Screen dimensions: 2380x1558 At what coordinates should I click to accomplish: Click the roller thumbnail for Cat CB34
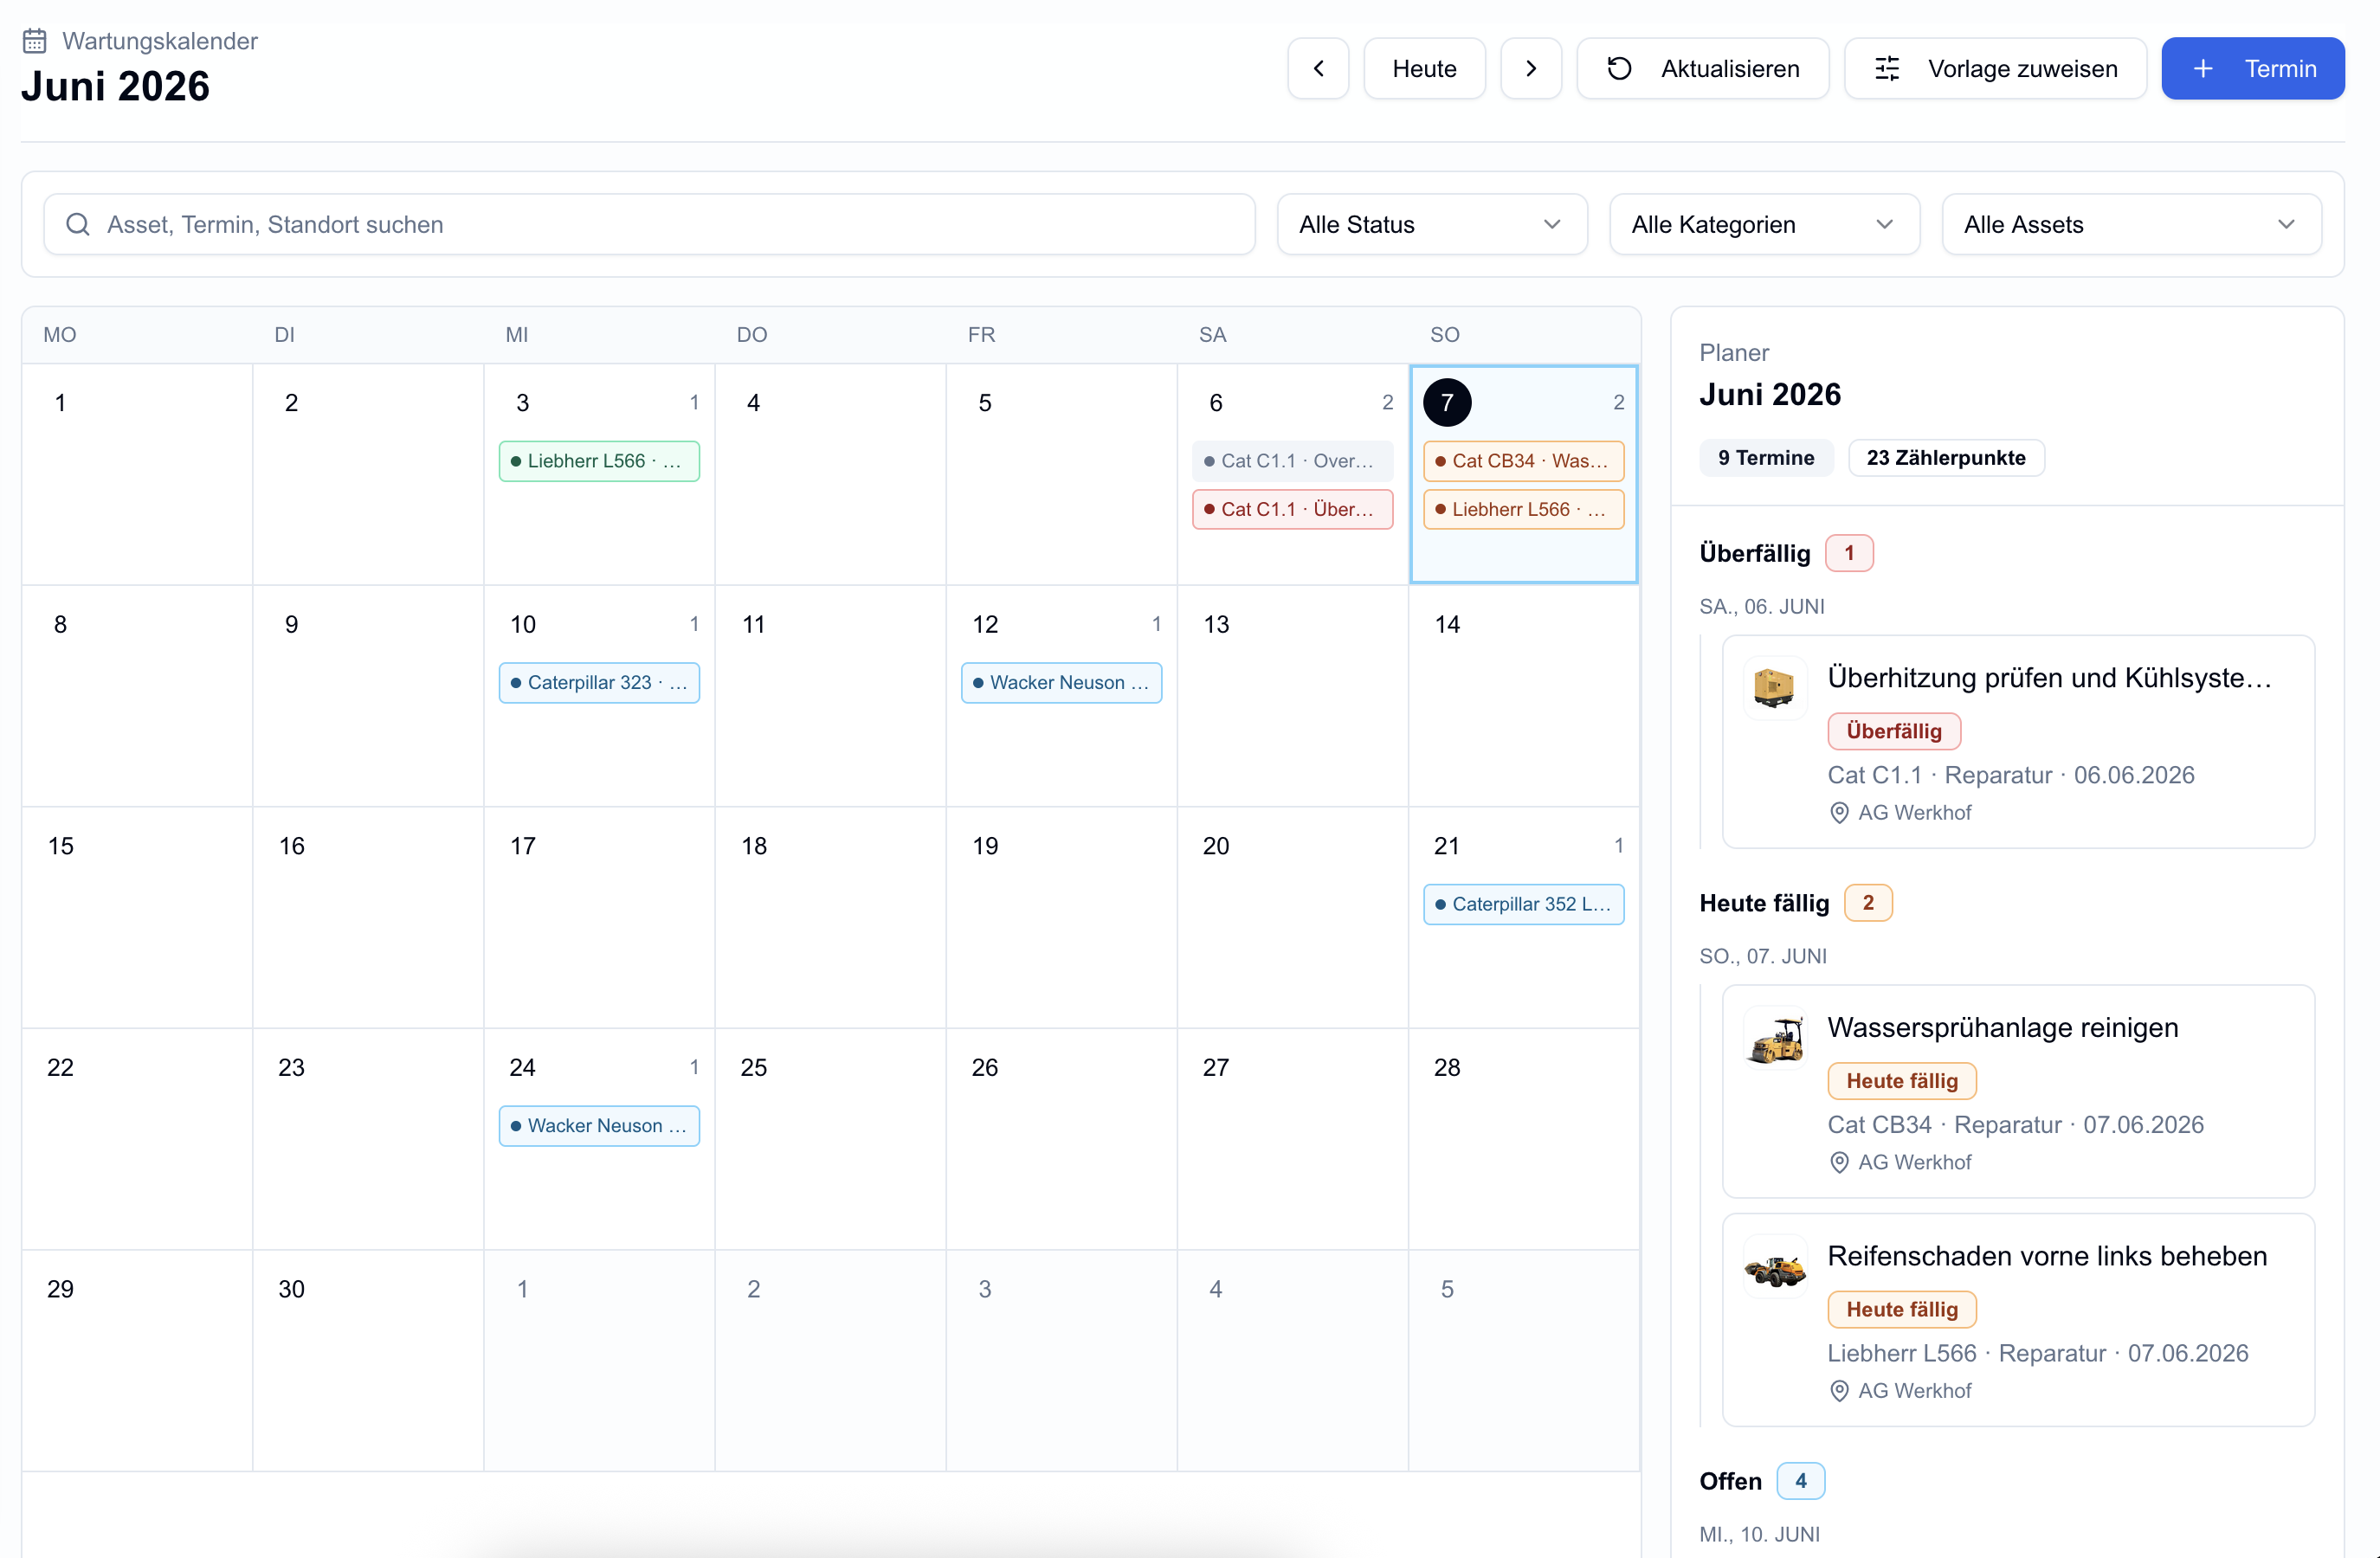1775,1038
